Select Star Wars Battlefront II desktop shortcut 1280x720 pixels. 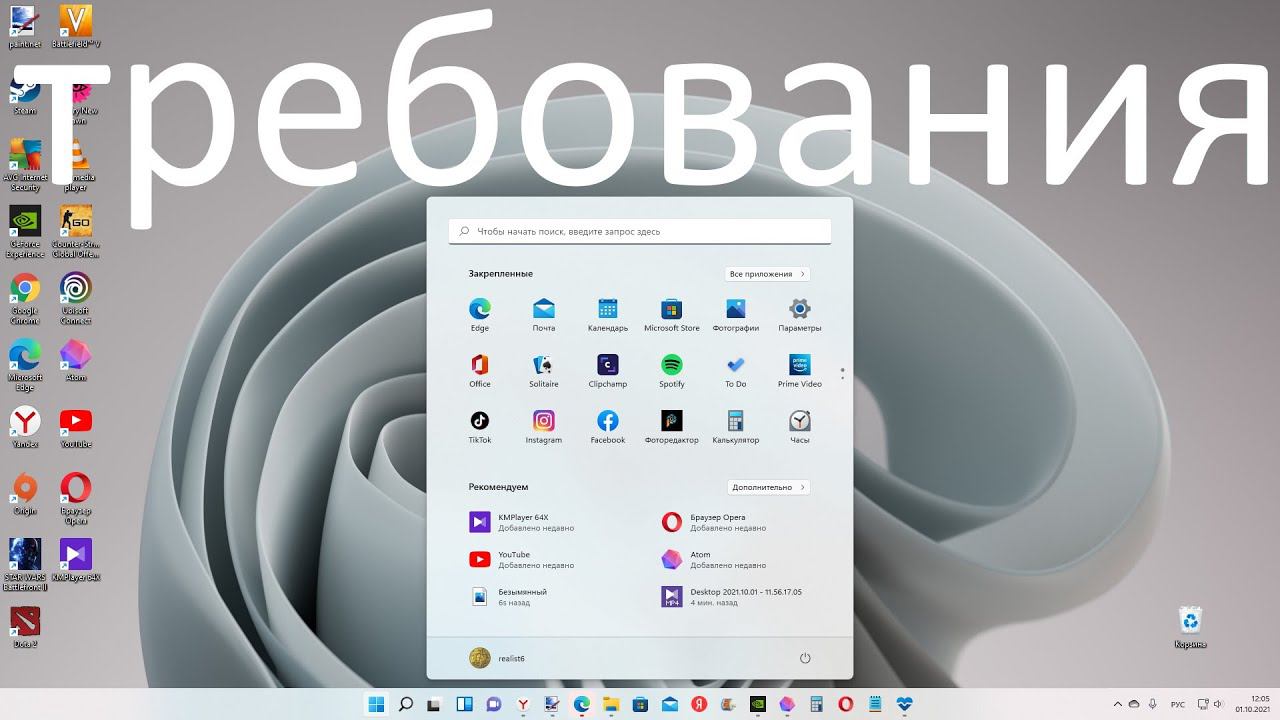[25, 565]
